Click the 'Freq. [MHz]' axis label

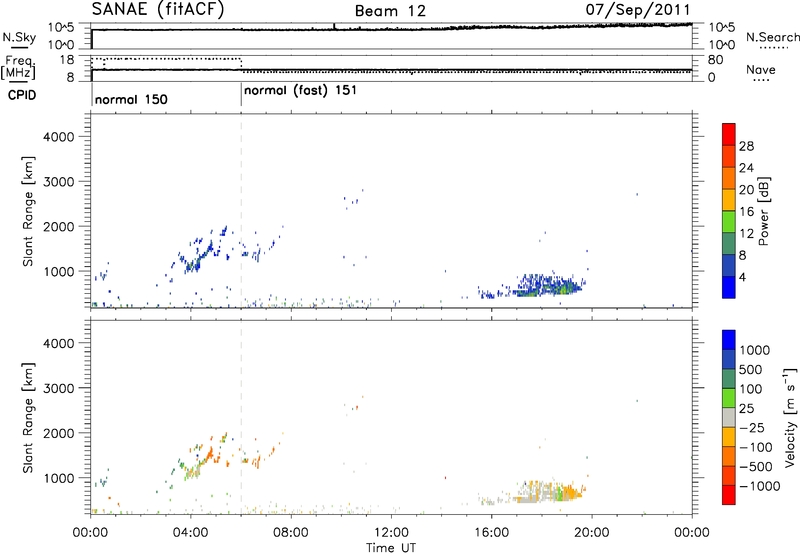click(18, 67)
